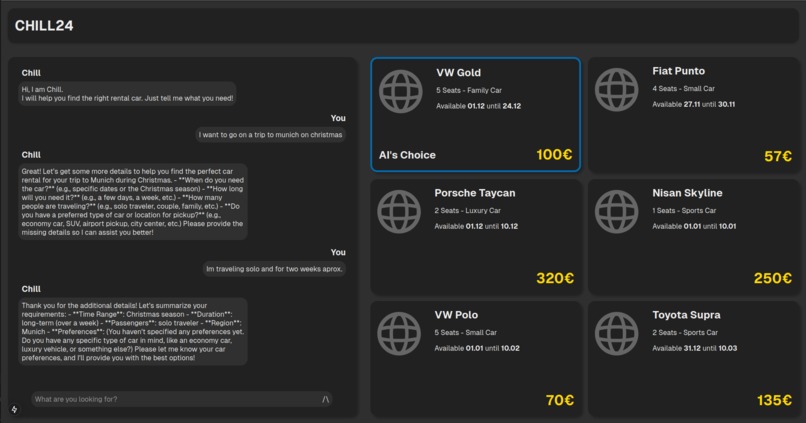Click the Toyota Supra globe image icon
The image size is (806, 423).
616,334
